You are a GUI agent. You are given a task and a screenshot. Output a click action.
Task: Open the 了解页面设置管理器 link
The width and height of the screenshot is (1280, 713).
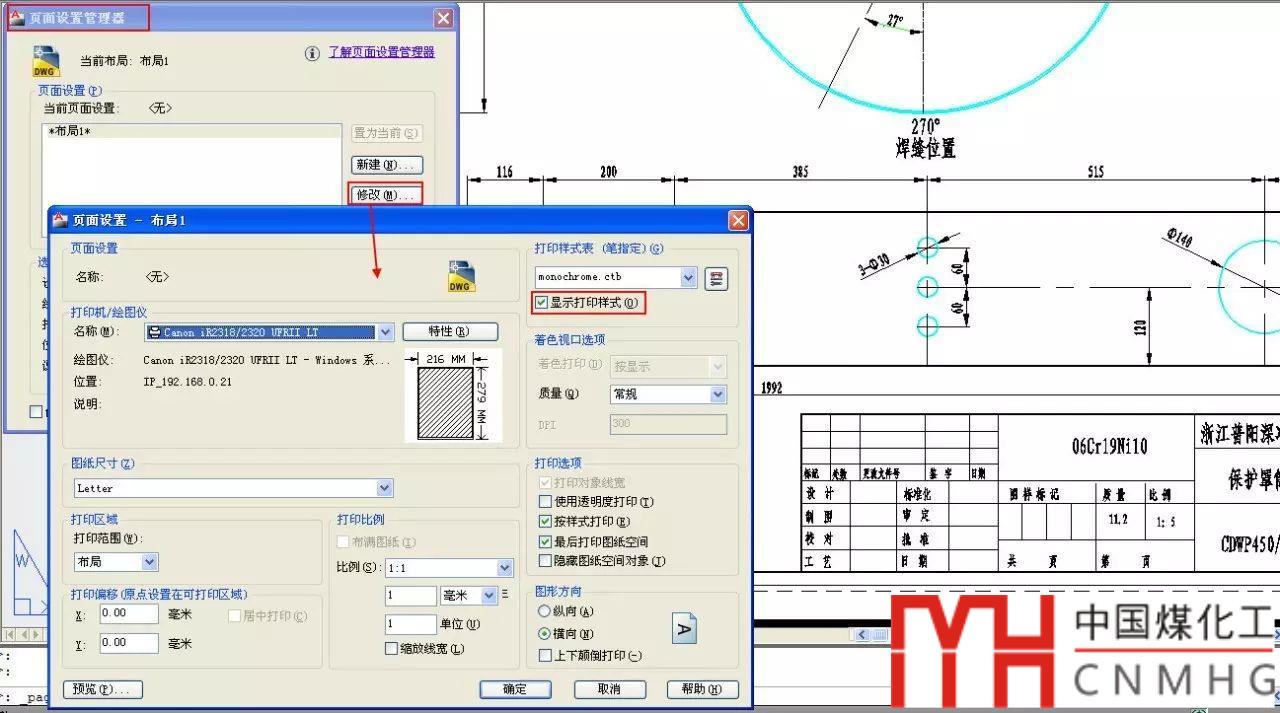click(382, 52)
